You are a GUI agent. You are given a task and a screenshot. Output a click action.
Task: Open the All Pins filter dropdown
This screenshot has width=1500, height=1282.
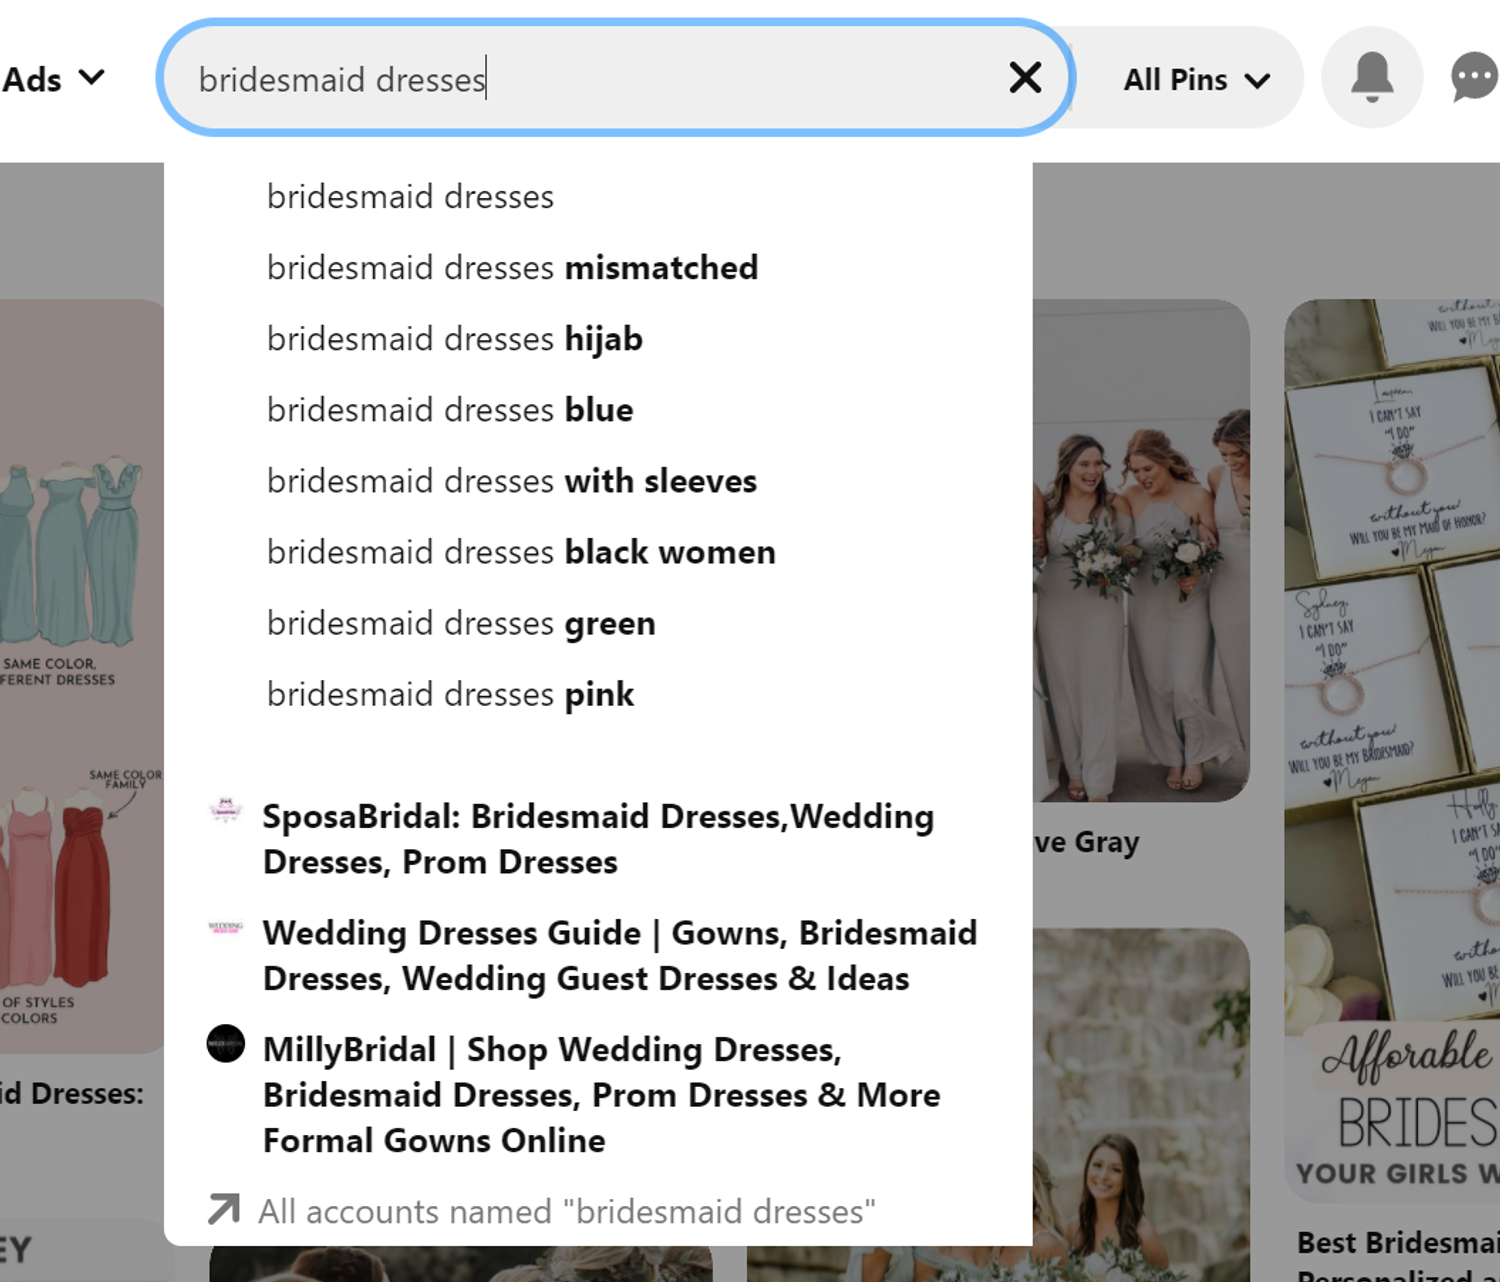point(1196,79)
